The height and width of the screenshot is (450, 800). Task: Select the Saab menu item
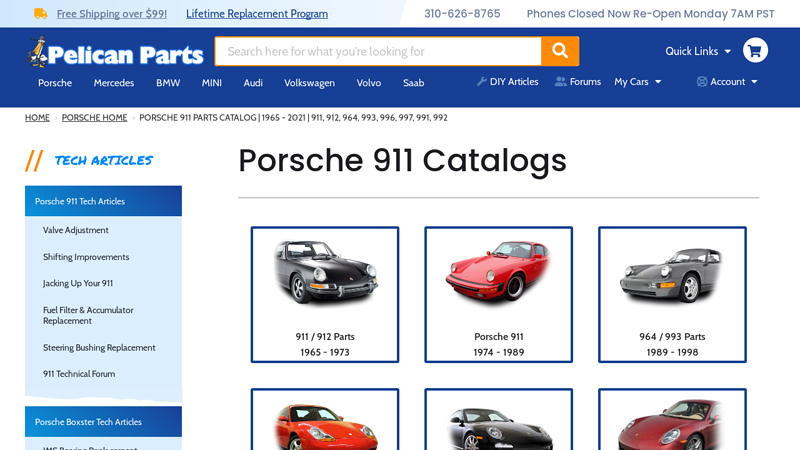413,83
